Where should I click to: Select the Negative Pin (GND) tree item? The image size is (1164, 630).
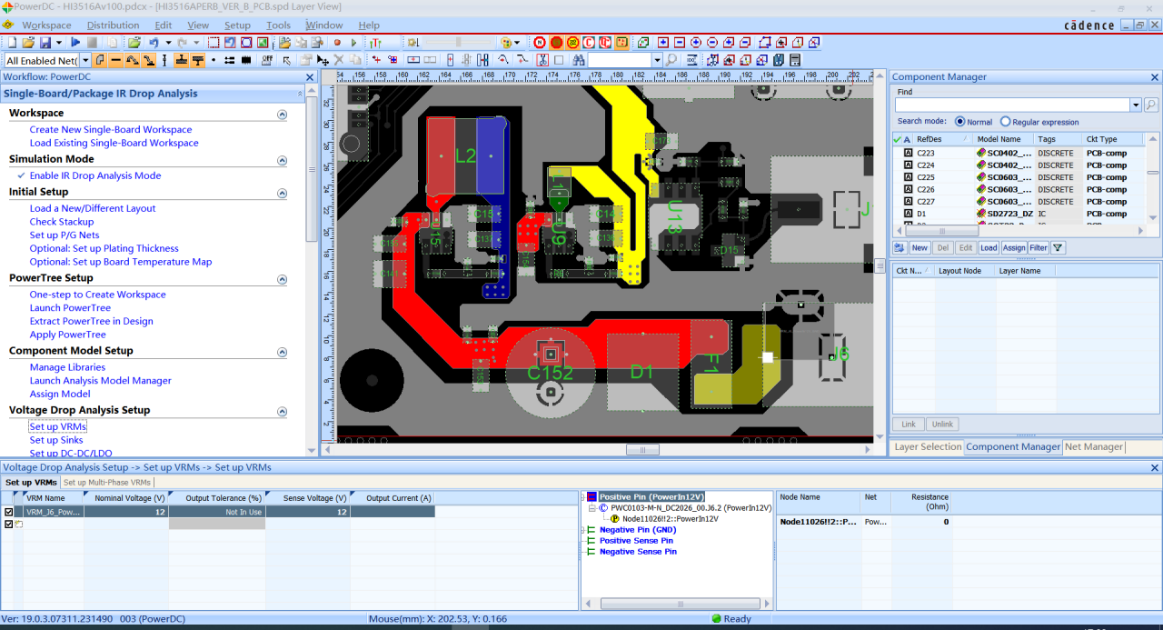[637, 530]
